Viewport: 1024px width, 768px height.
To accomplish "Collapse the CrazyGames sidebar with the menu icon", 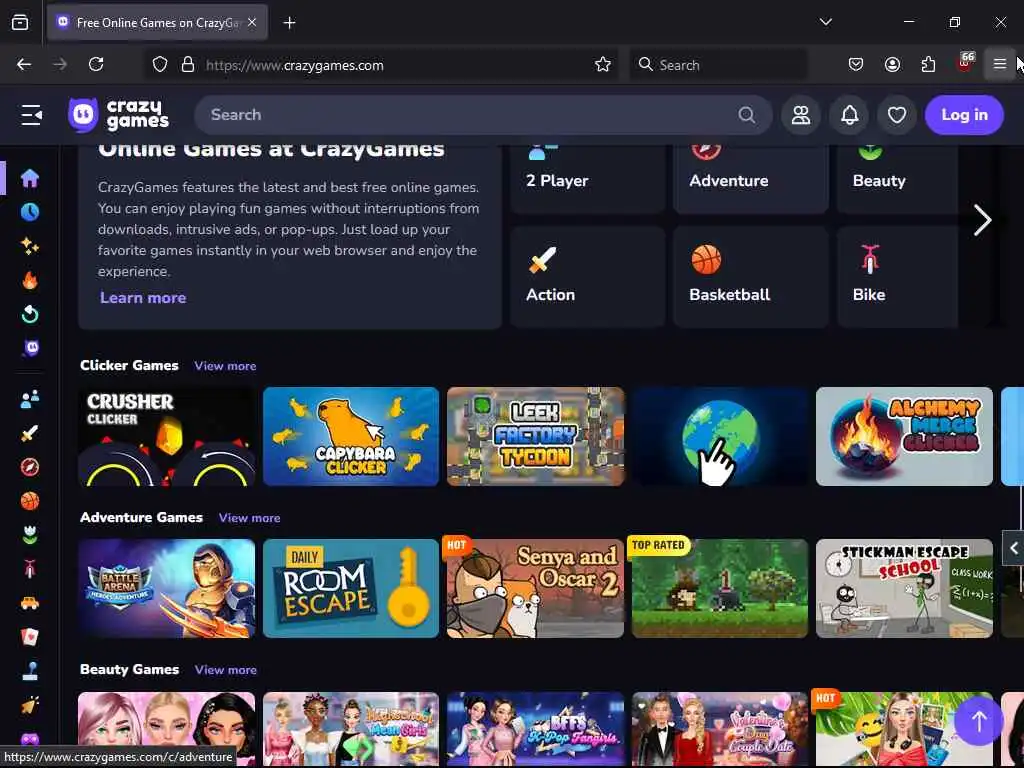I will coord(31,115).
